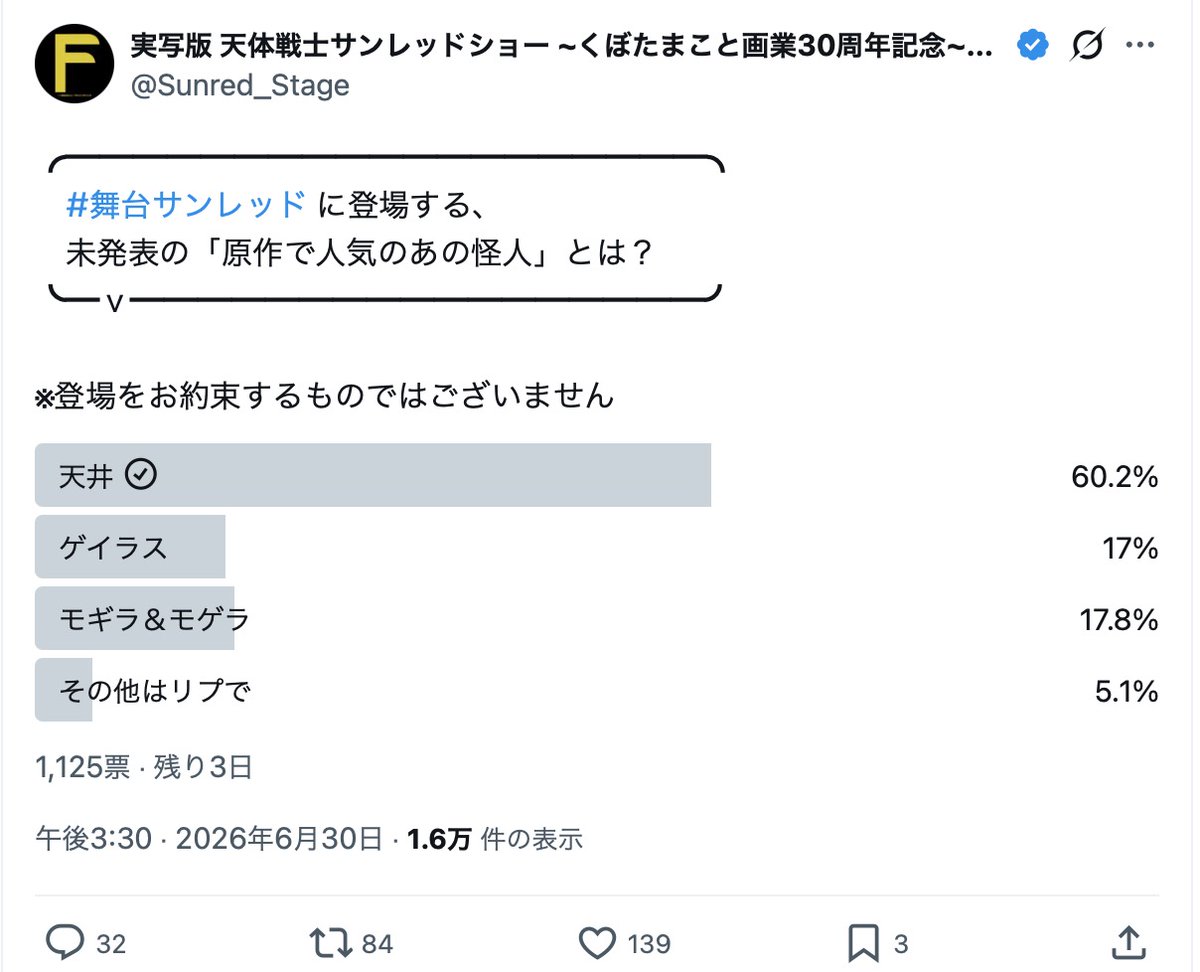The image size is (1200, 972).
Task: Select the 天井 poll option
Action: coord(597,475)
